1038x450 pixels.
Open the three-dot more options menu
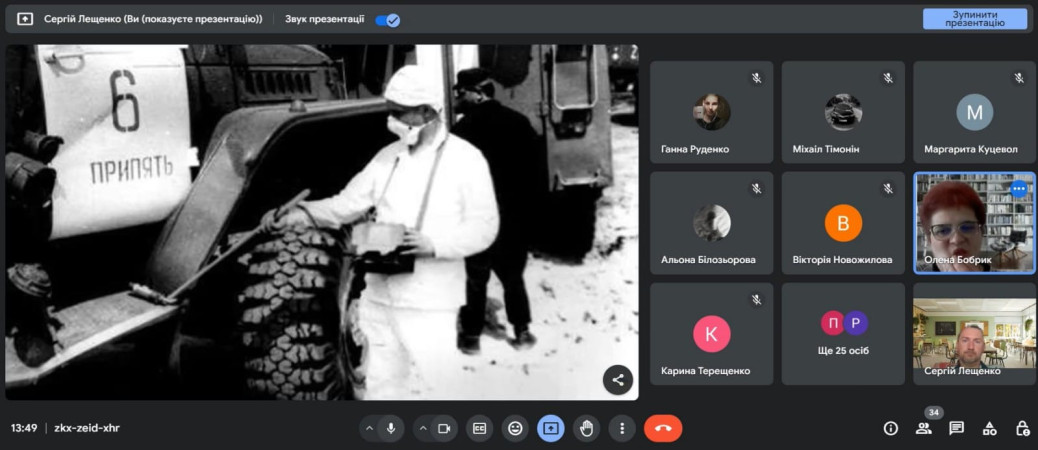tap(622, 428)
